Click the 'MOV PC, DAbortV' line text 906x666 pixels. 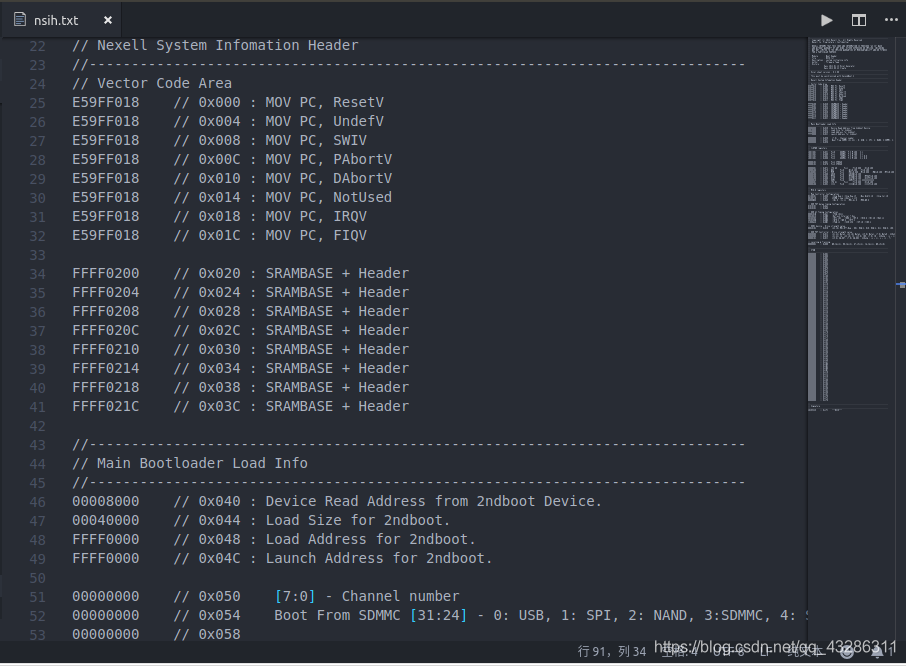pos(329,179)
